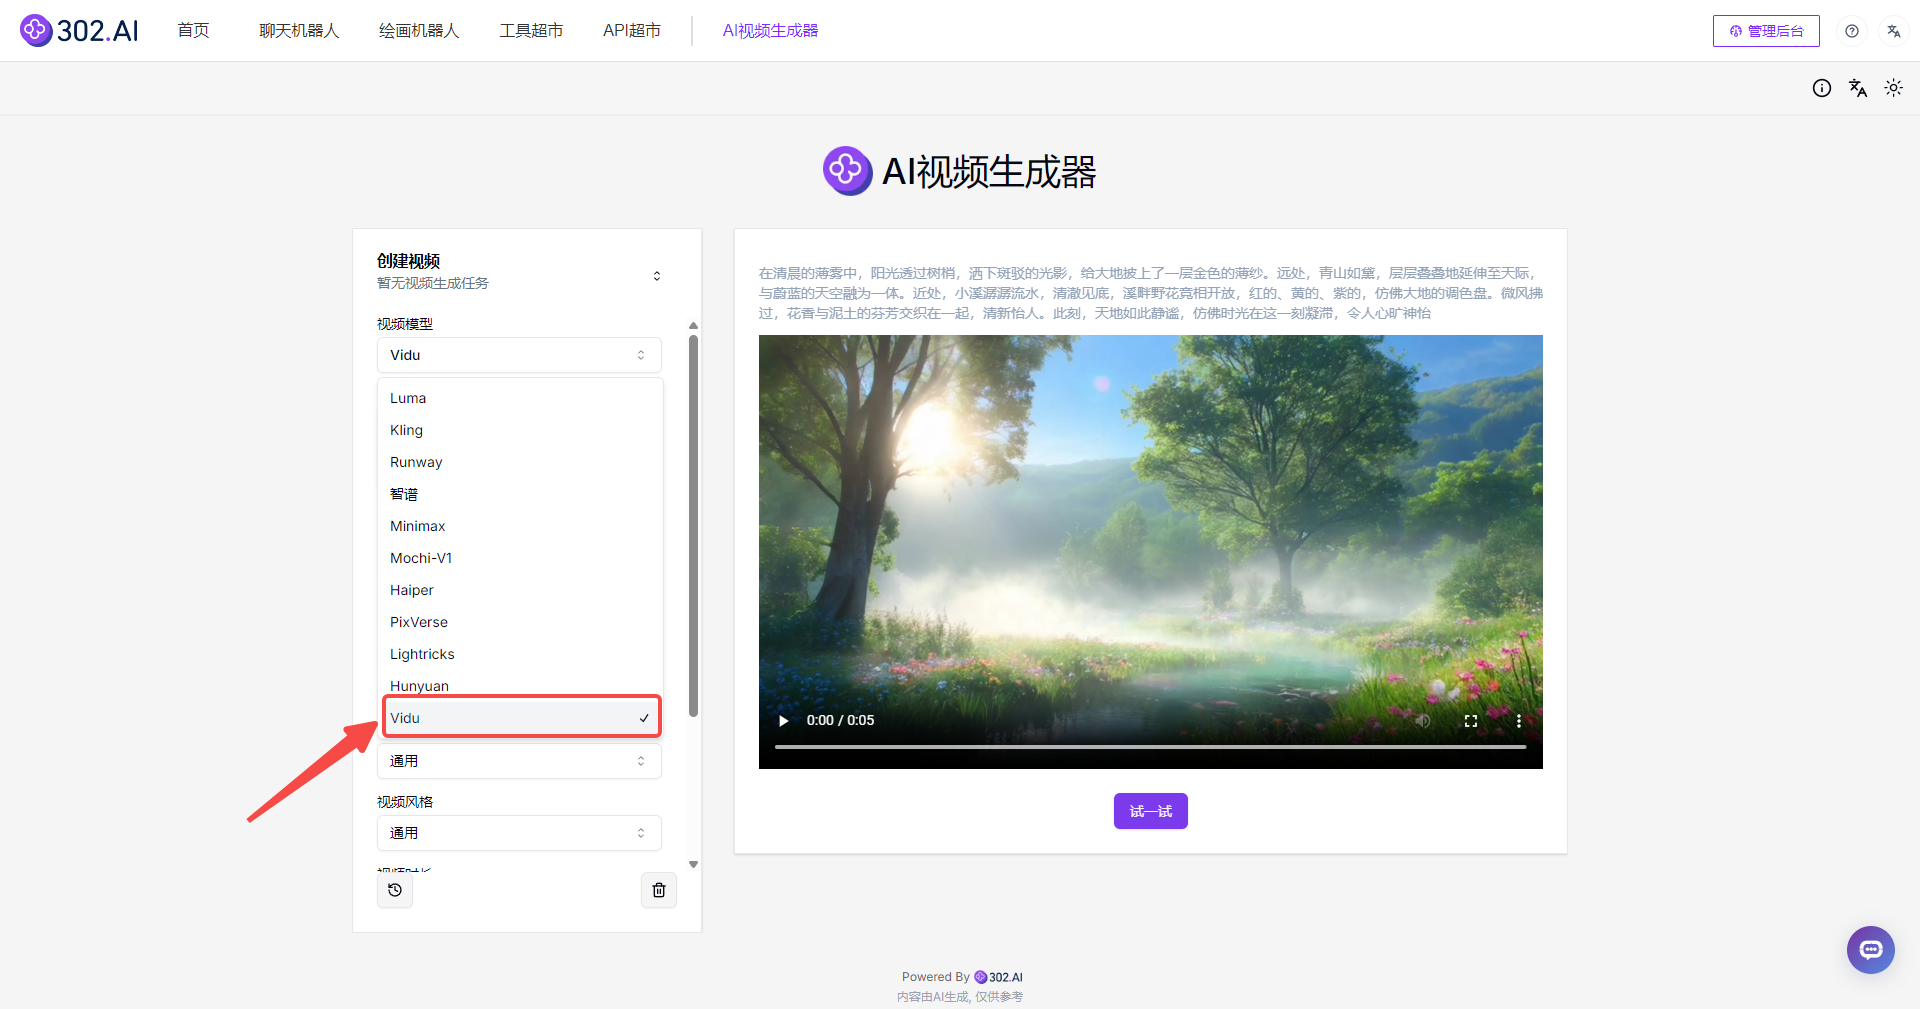
Task: Select PixVerse from model list
Action: (519, 622)
